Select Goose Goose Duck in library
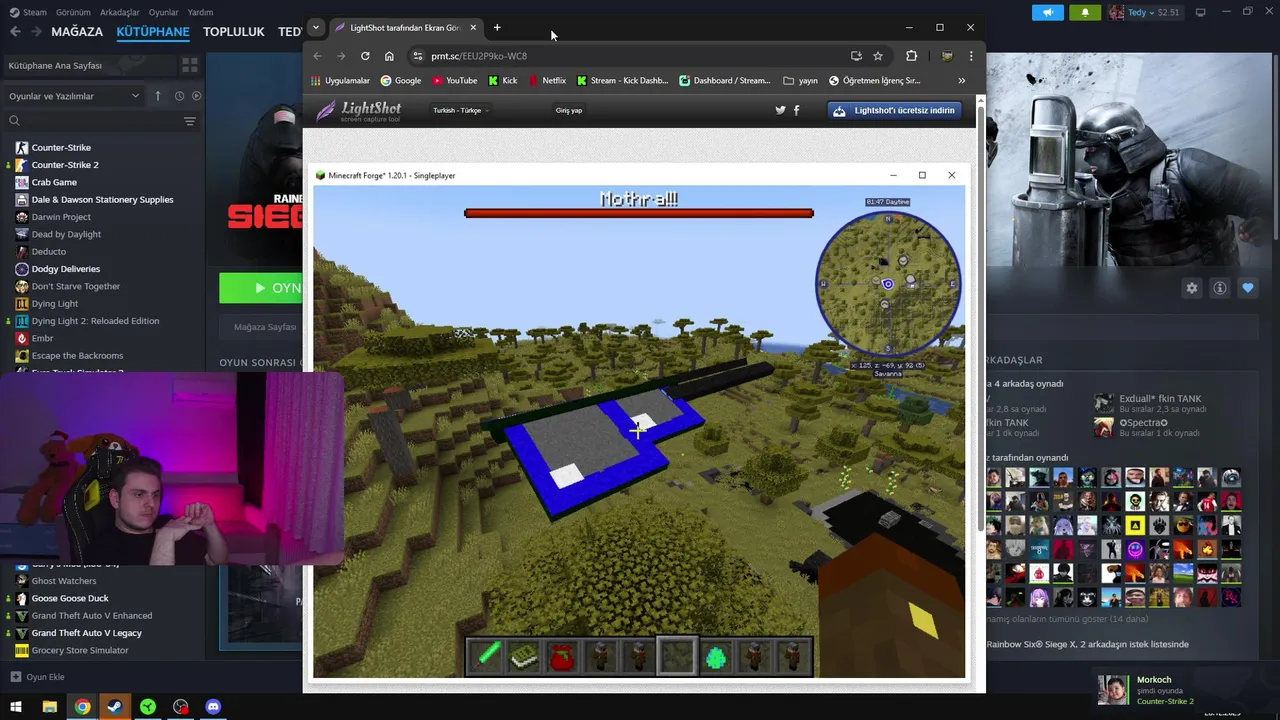The image size is (1280, 720). 70,598
